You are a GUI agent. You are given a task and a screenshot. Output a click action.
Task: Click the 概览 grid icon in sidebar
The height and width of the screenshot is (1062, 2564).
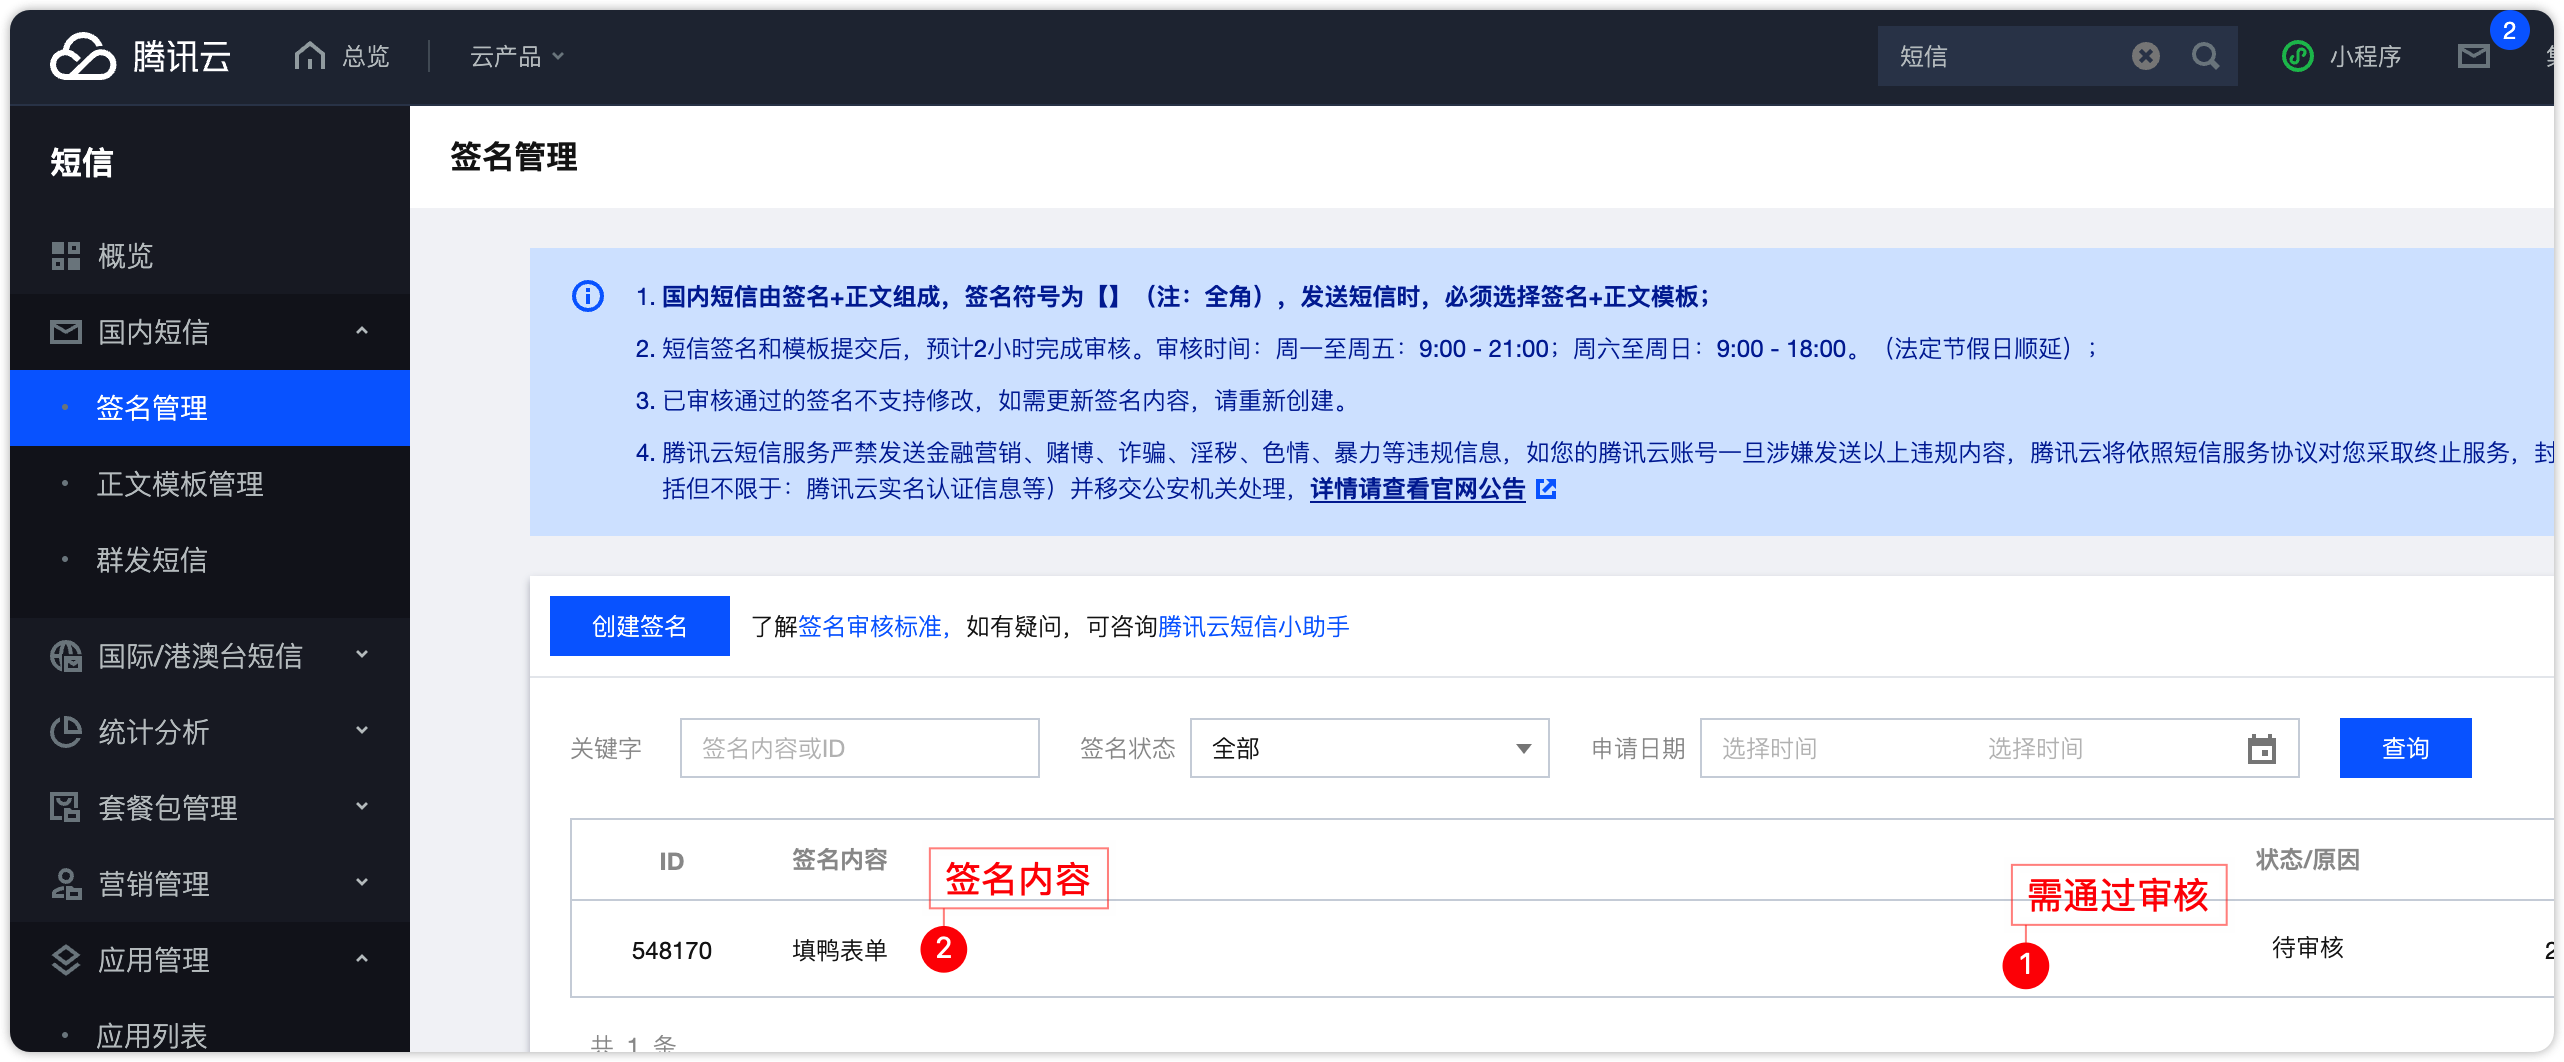coord(66,256)
